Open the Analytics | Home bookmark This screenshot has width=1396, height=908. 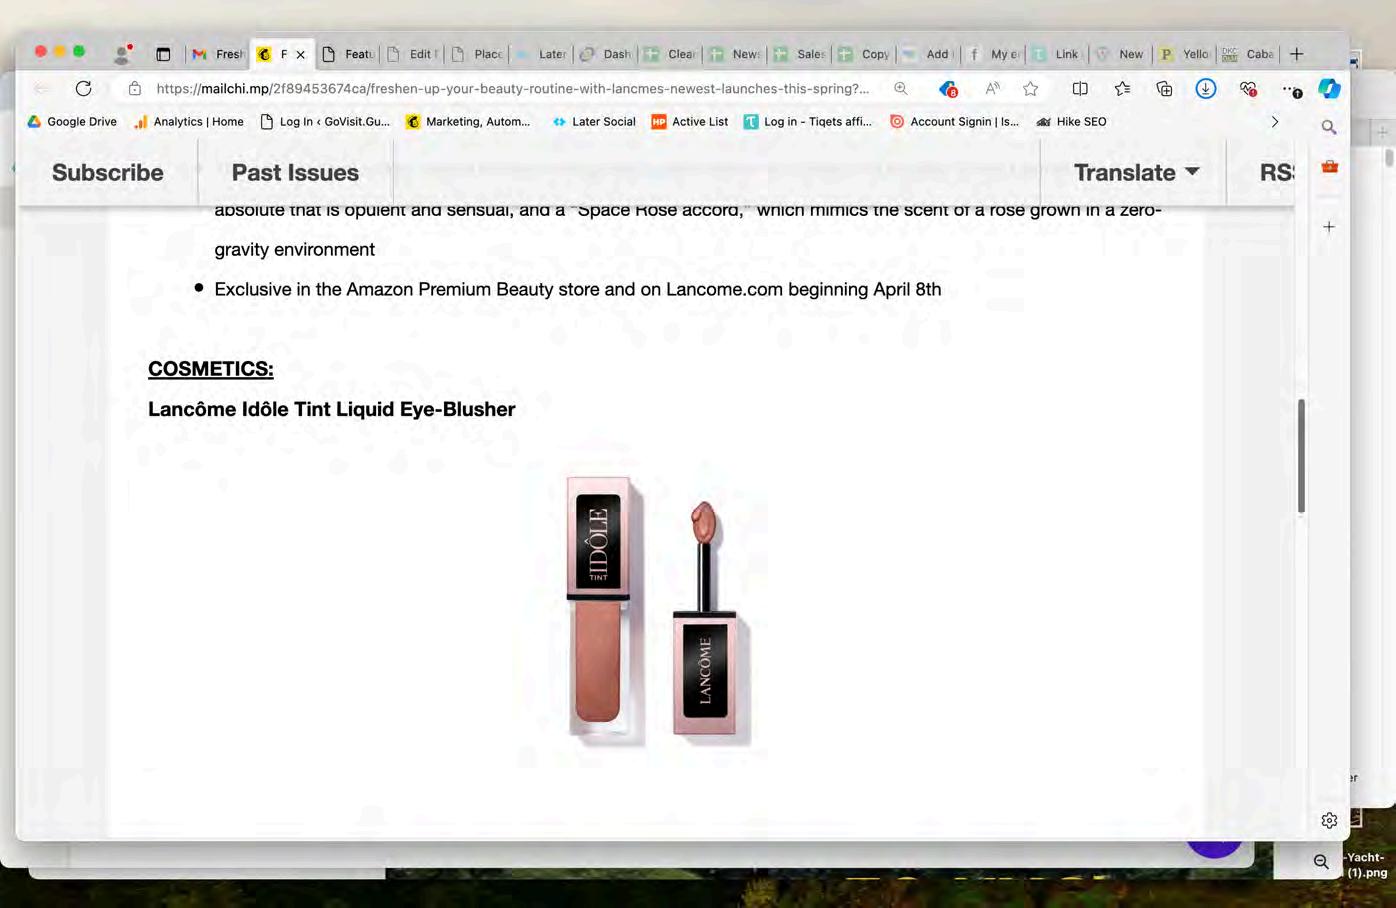pyautogui.click(x=189, y=122)
